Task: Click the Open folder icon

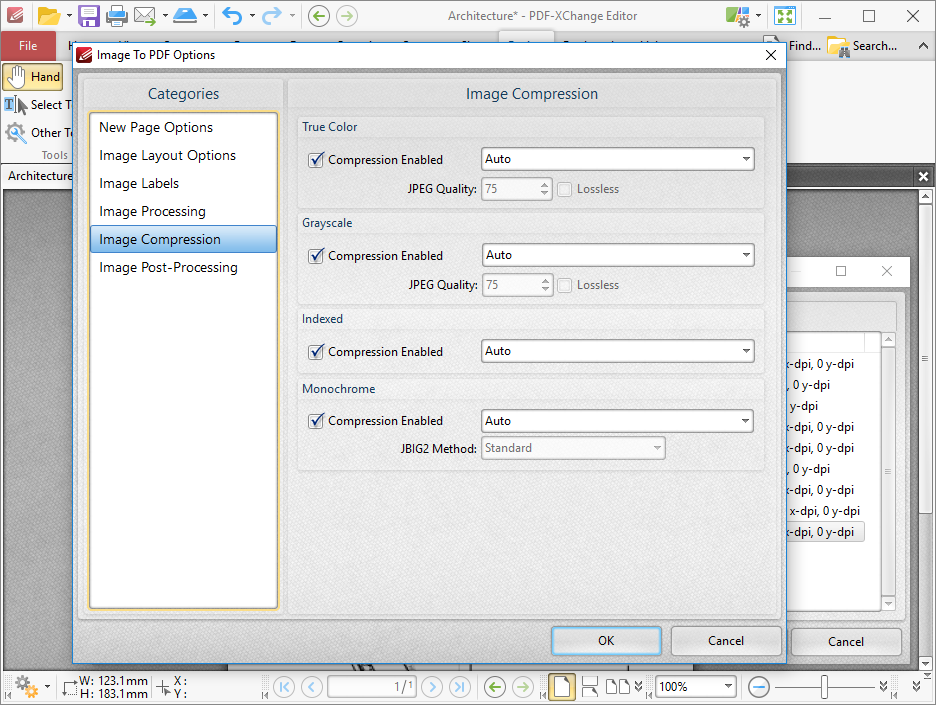Action: pos(48,15)
